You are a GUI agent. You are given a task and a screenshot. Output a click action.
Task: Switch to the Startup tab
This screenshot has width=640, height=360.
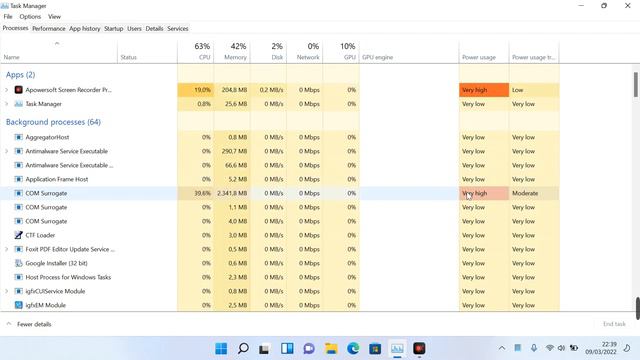pos(113,29)
